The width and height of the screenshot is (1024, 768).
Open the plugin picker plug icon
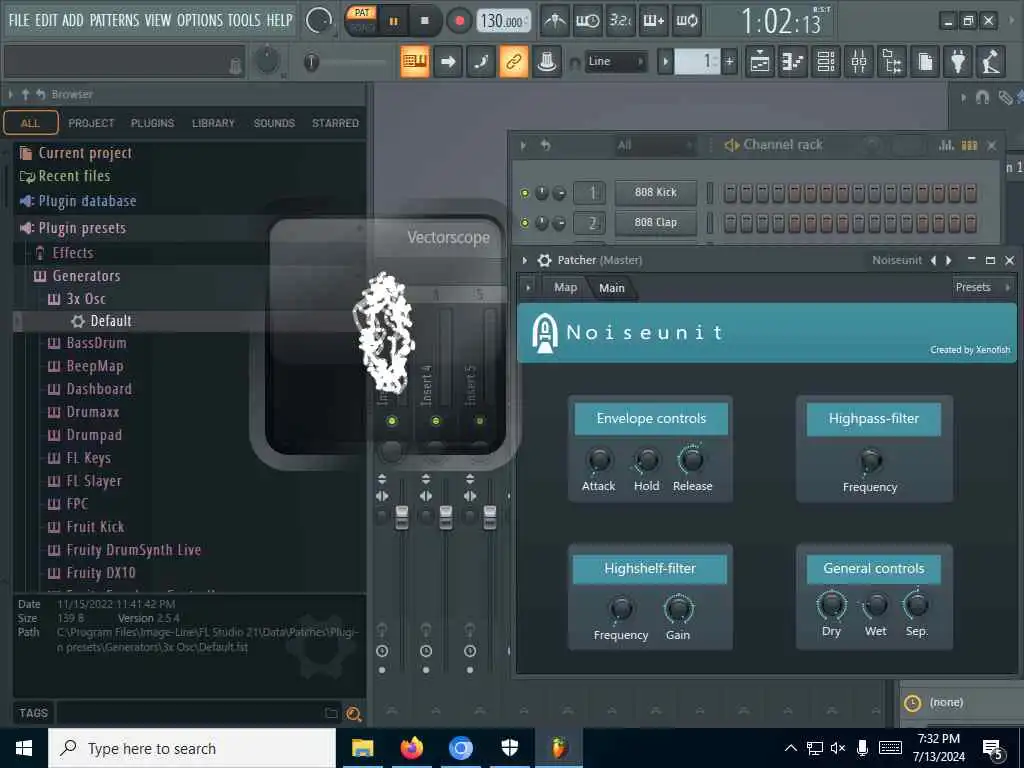[958, 62]
